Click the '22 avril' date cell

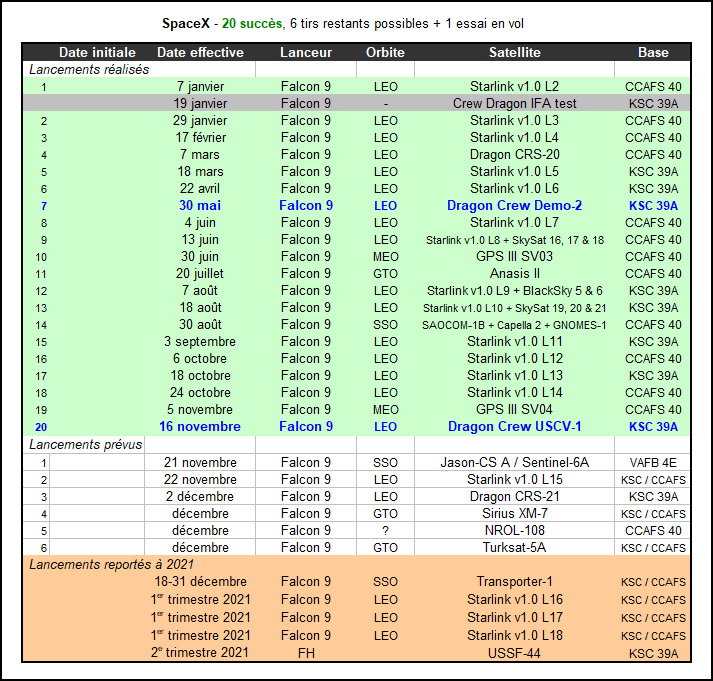point(200,188)
